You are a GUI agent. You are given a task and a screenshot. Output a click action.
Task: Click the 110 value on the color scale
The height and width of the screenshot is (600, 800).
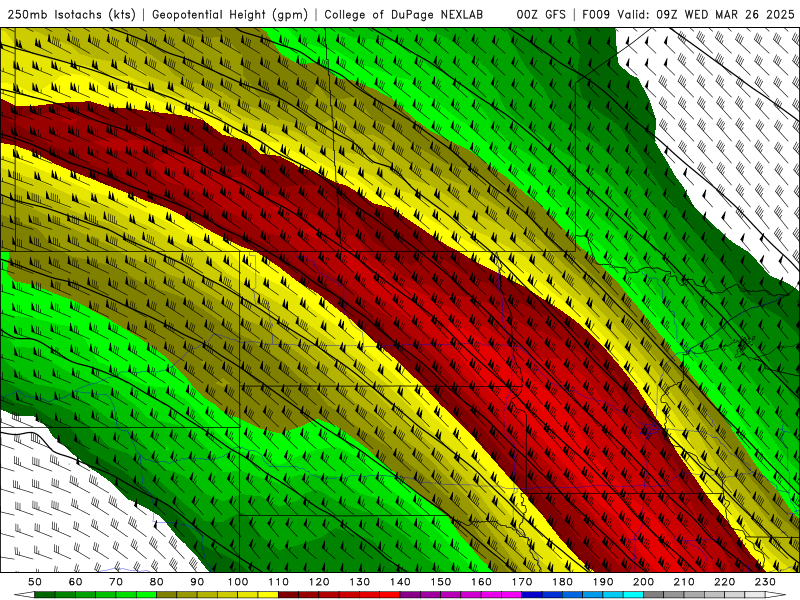pyautogui.click(x=279, y=582)
